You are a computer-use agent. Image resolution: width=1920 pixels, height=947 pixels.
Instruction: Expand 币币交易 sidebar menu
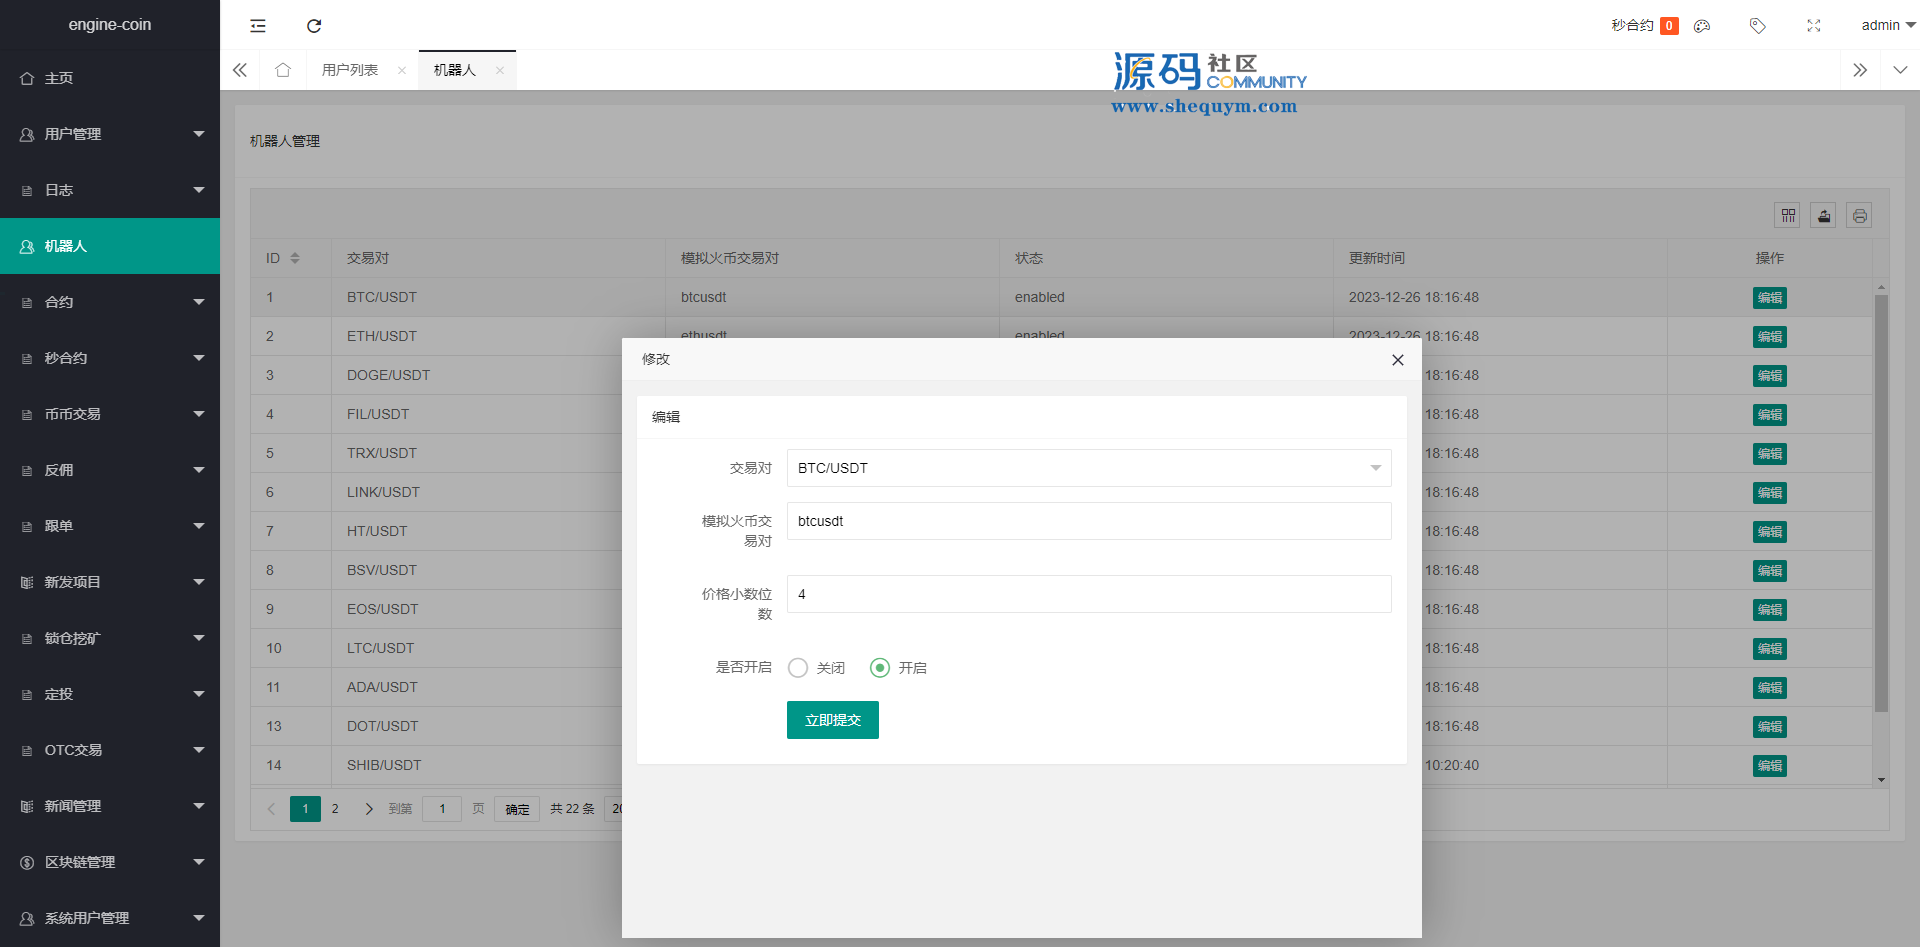tap(110, 414)
